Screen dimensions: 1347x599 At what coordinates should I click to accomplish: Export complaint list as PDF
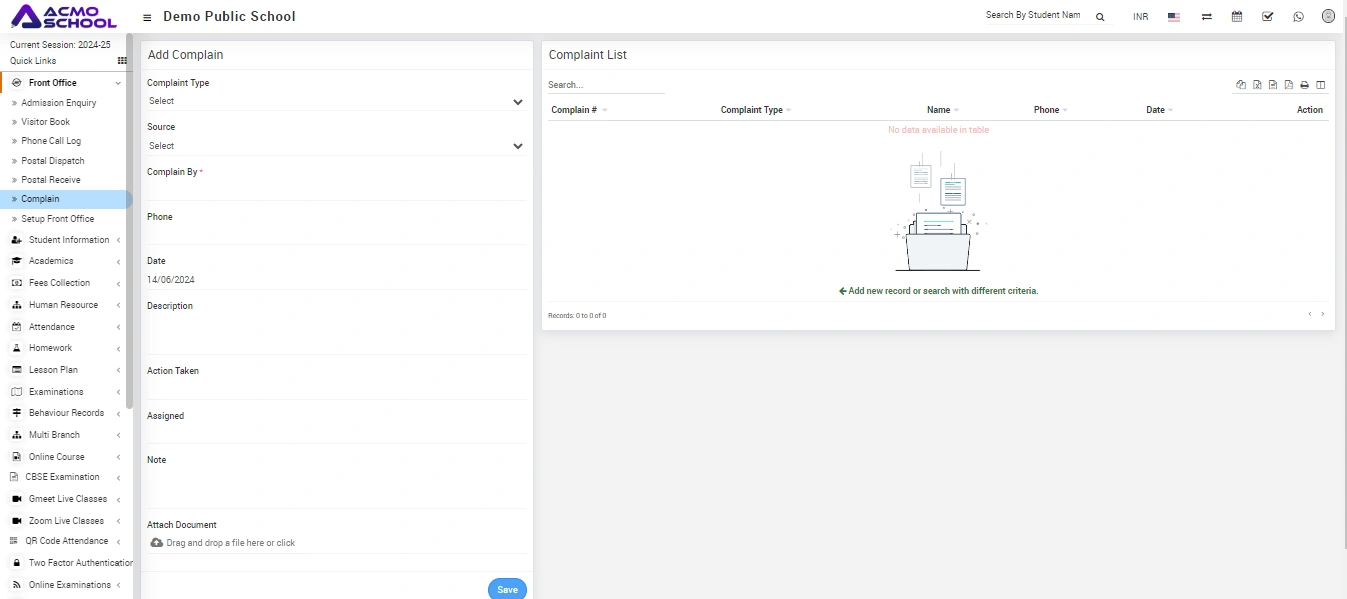[1289, 85]
